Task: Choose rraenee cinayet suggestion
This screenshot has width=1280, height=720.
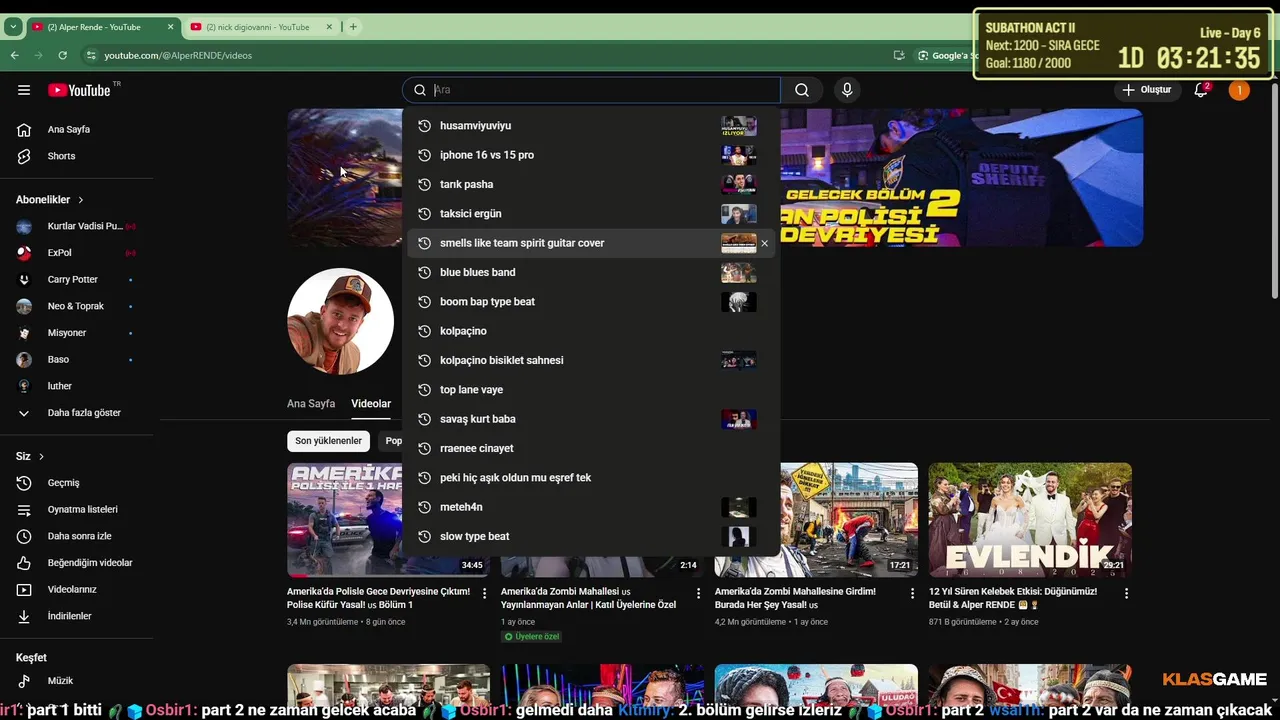Action: click(591, 448)
